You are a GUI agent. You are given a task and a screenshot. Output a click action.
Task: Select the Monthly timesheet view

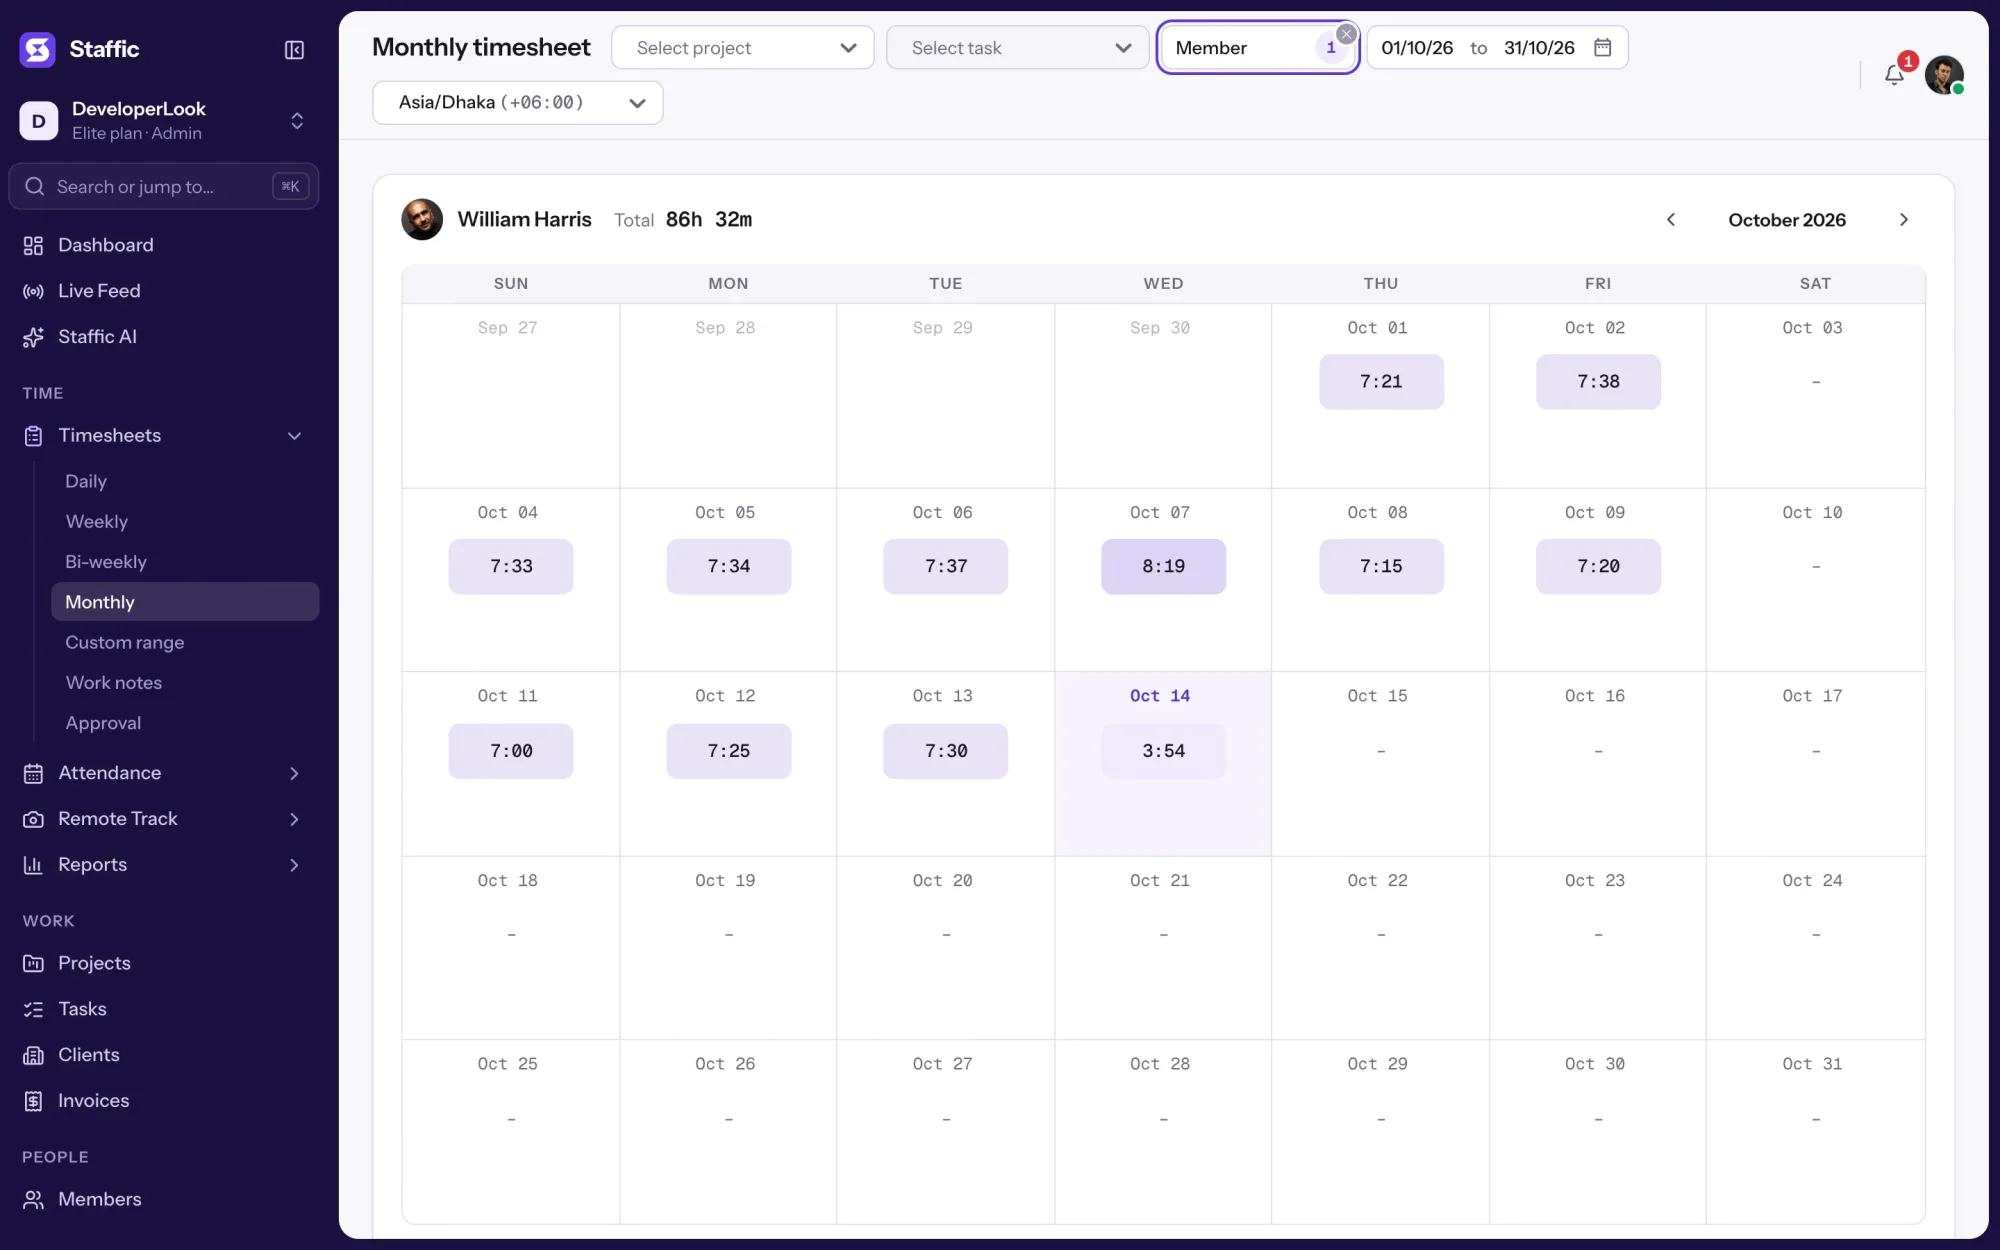tap(185, 602)
